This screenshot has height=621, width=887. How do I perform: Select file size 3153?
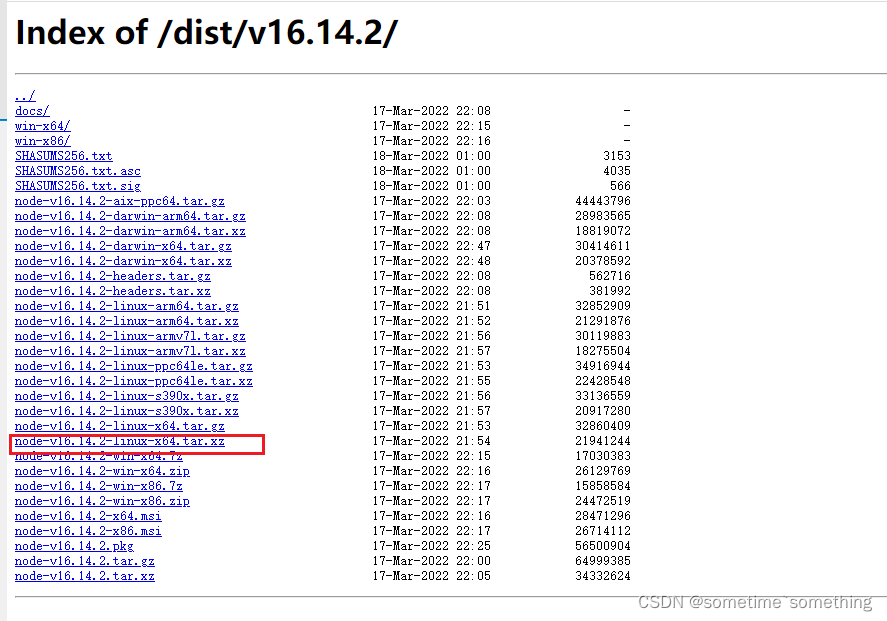[617, 156]
